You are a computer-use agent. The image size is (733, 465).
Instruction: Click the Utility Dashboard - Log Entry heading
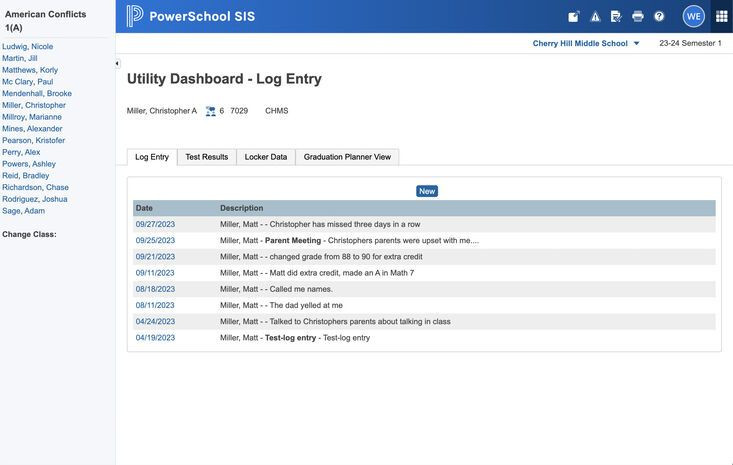click(224, 79)
